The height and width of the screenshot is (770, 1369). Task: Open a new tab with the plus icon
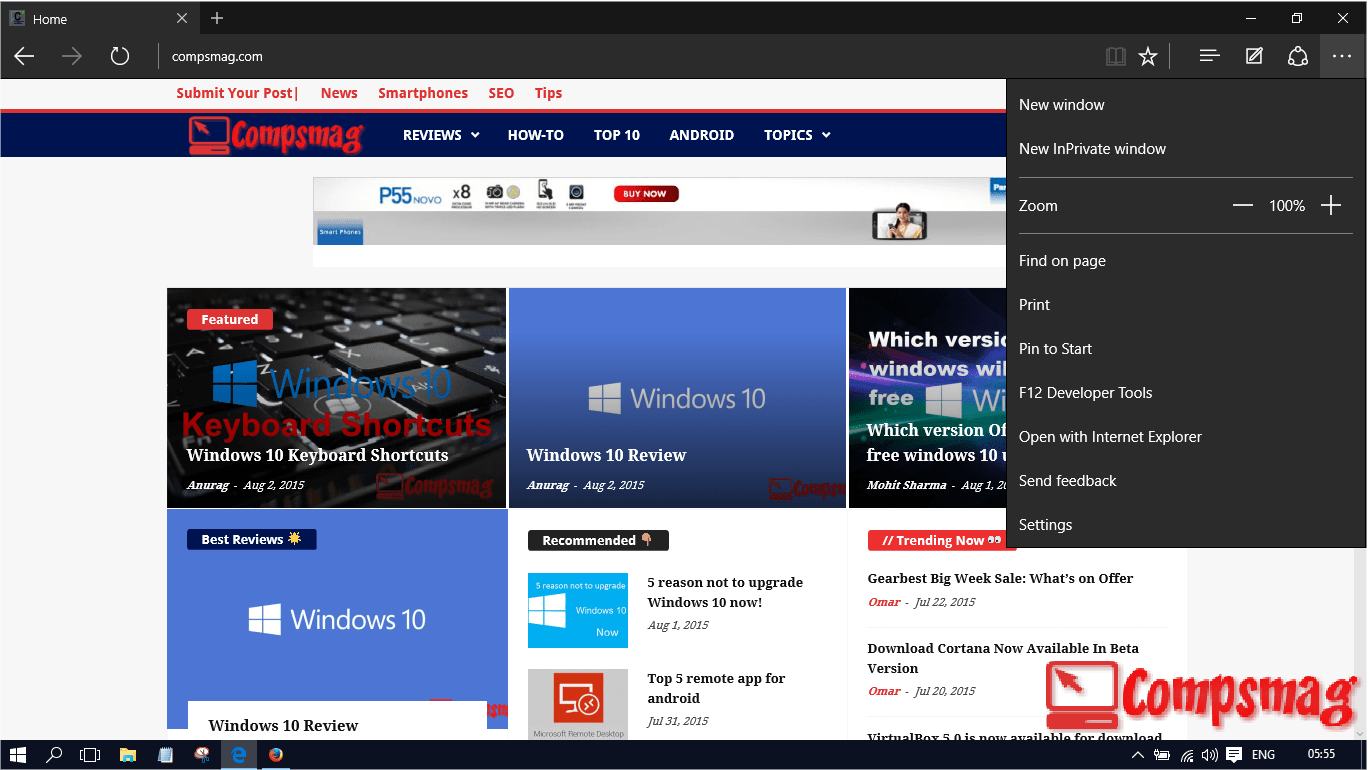[216, 18]
